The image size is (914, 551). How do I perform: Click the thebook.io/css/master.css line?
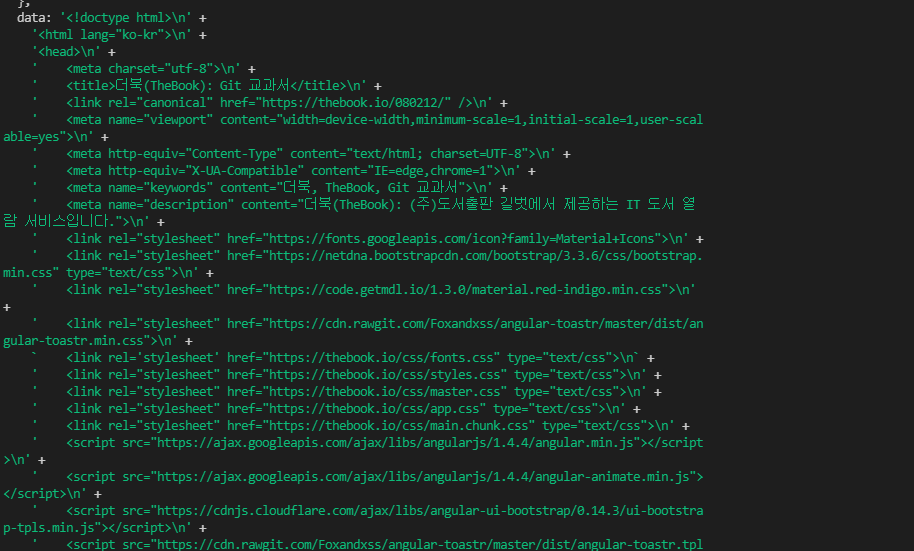tap(347, 392)
